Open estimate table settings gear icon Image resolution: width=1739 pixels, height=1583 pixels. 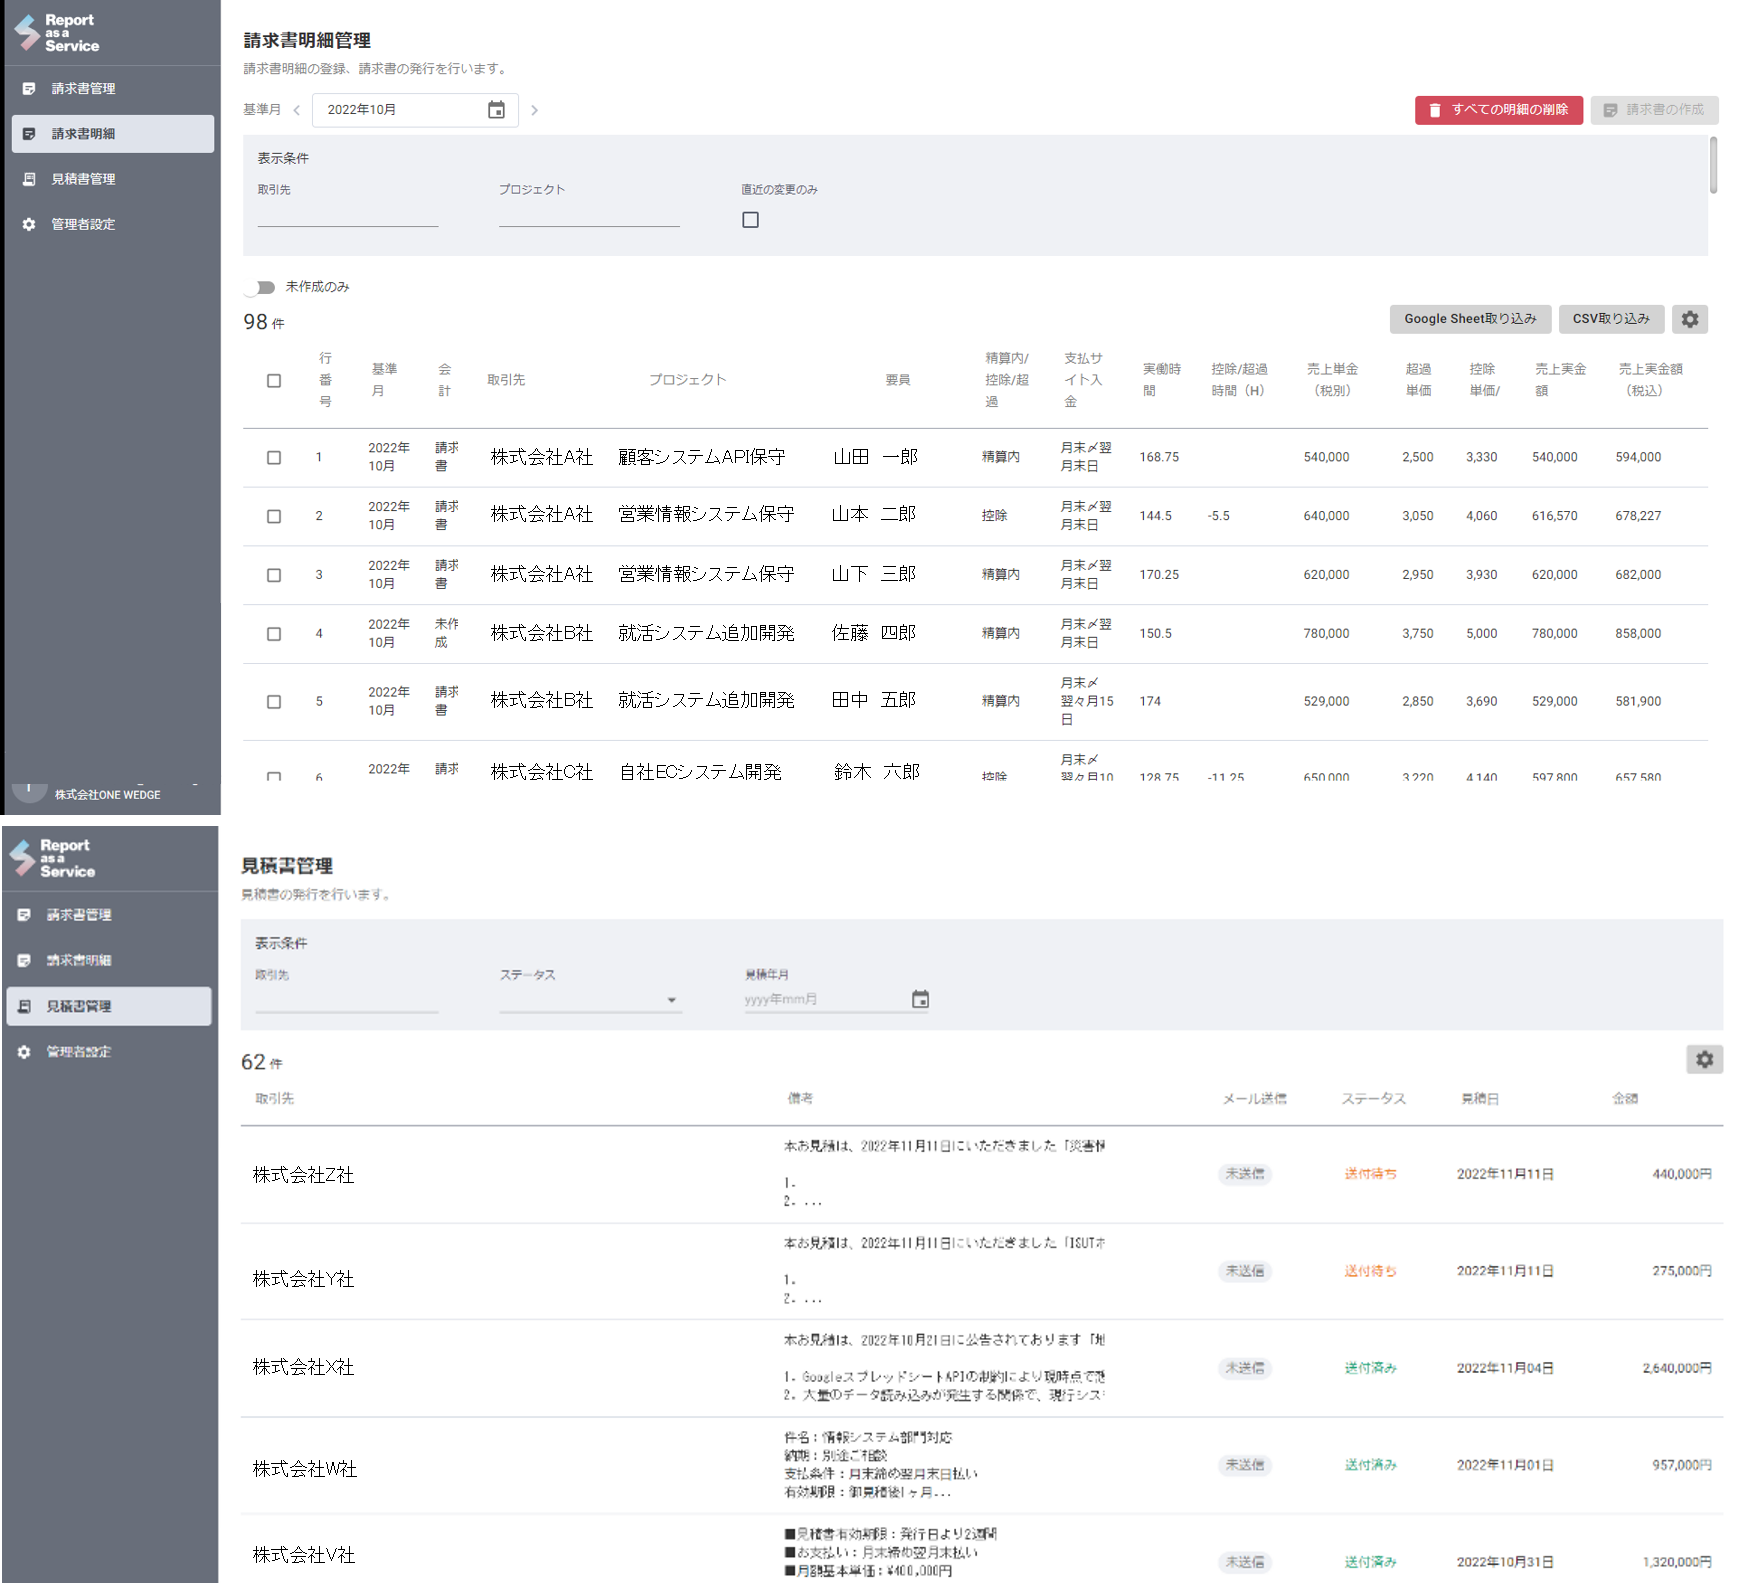[x=1704, y=1059]
